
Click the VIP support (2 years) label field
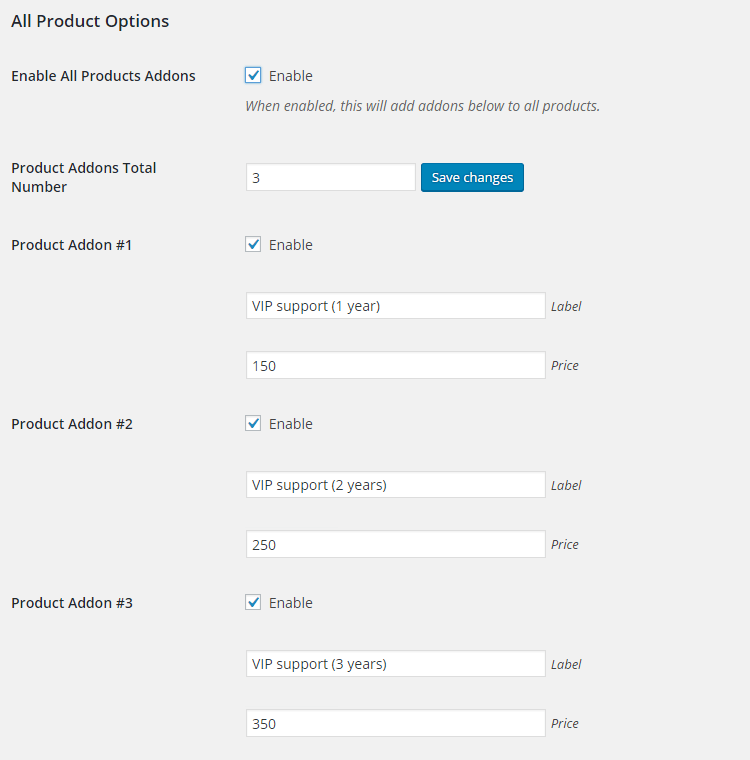[395, 485]
